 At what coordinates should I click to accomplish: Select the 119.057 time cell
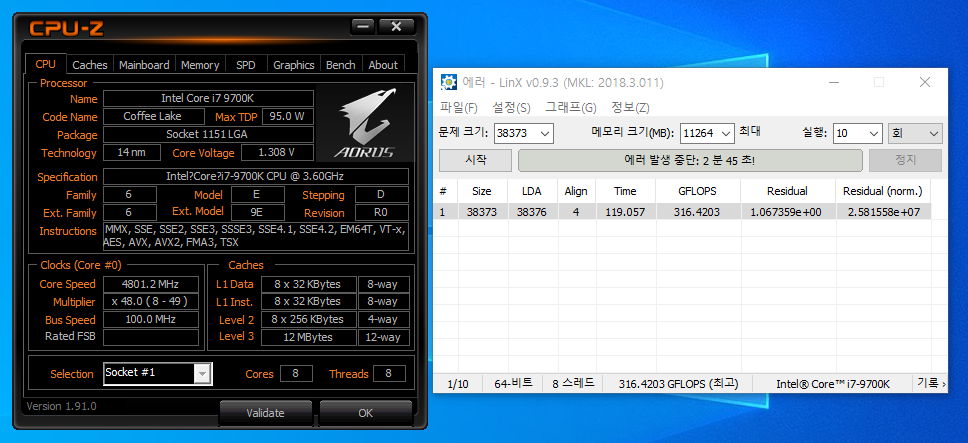[625, 212]
